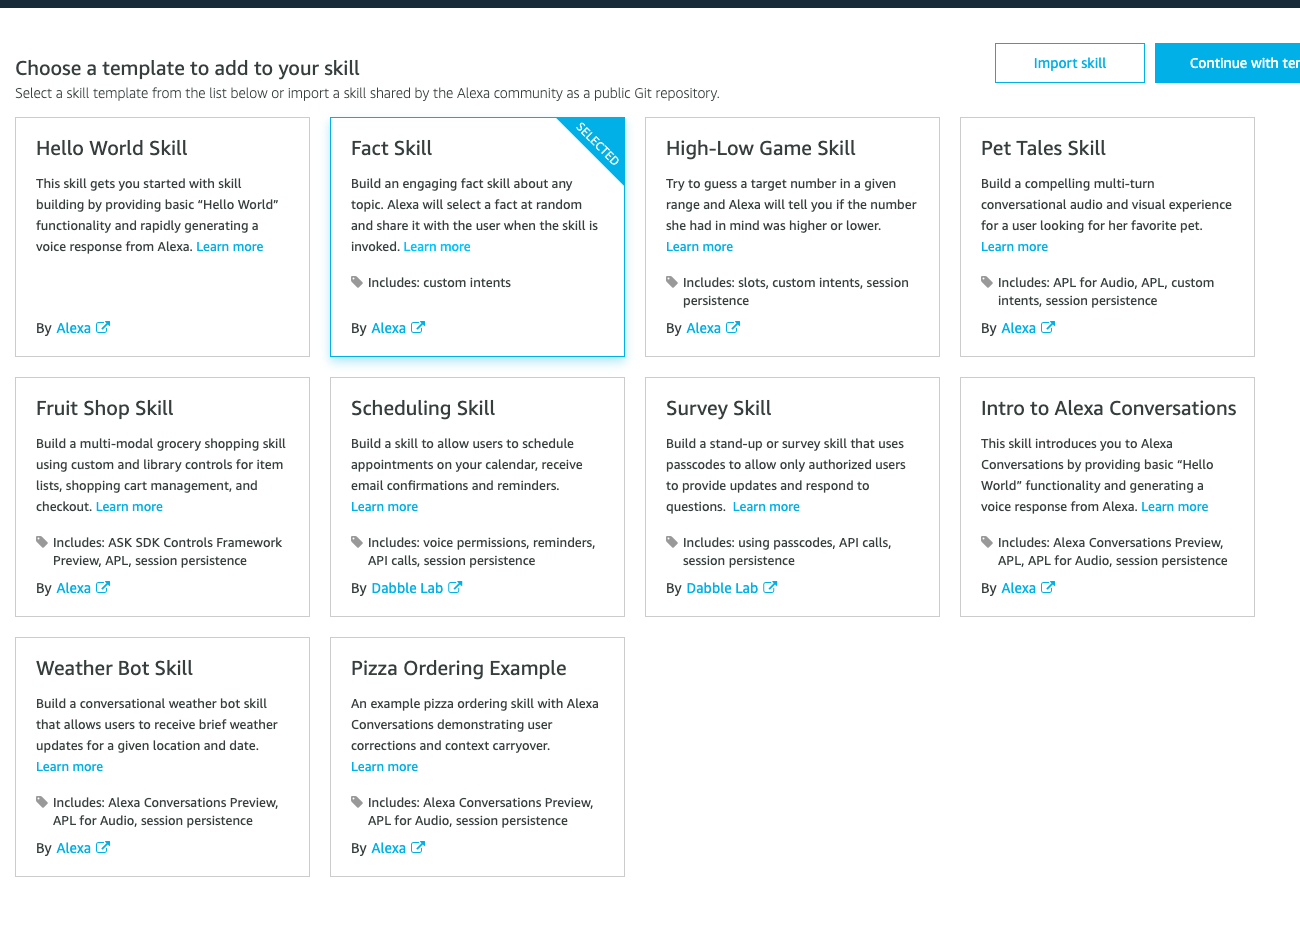The width and height of the screenshot is (1300, 950).
Task: Open Learn more in Pizza Ordering Example
Action: [385, 767]
